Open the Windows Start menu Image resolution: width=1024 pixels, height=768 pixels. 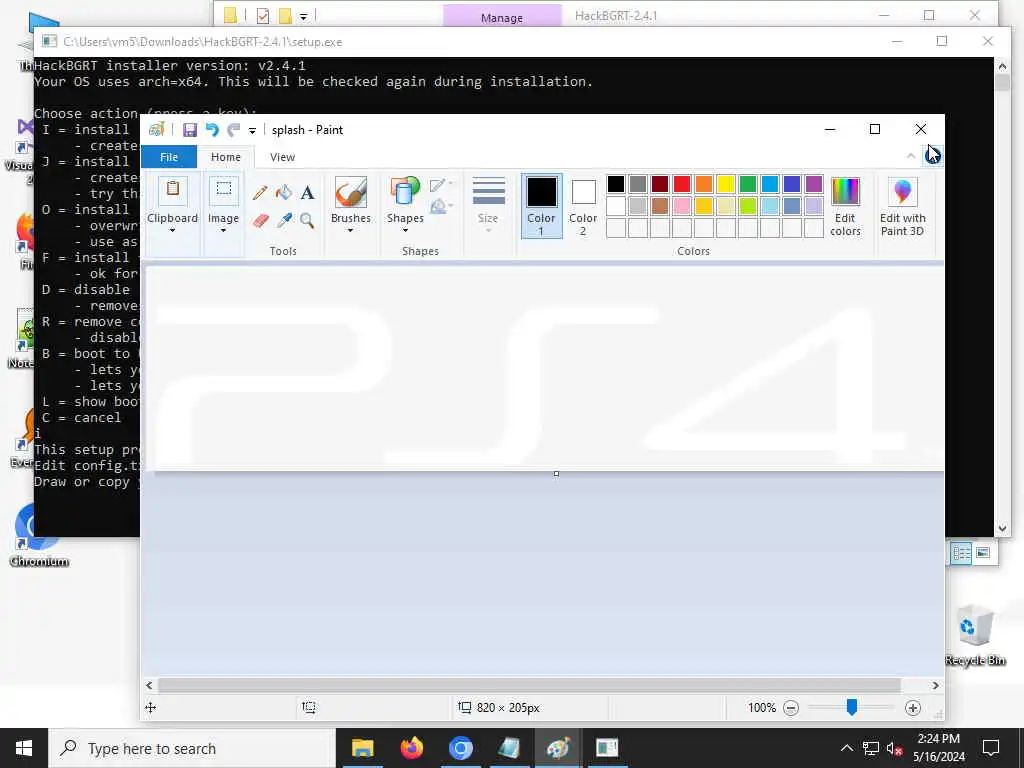tap(24, 748)
